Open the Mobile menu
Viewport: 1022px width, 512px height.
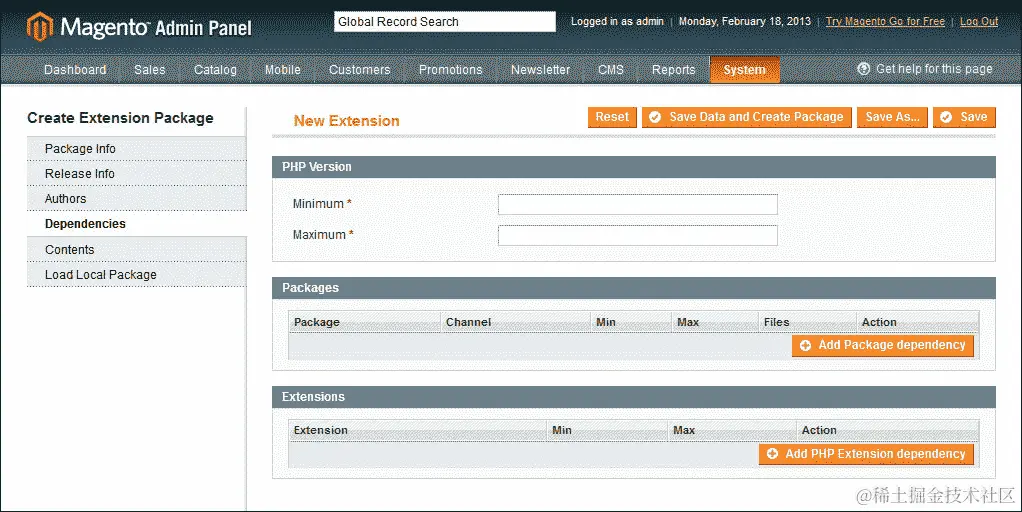click(x=283, y=70)
